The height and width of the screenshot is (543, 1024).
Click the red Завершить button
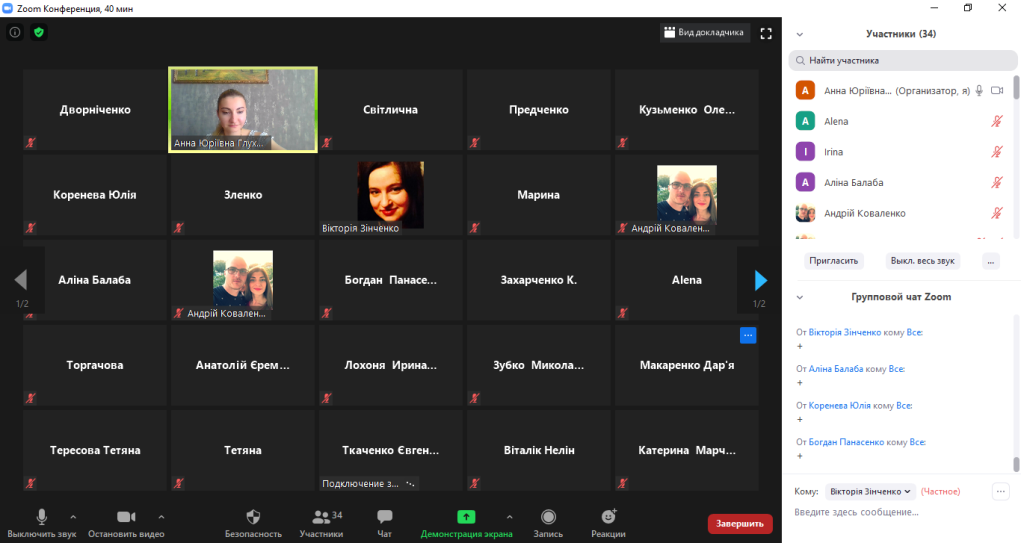point(740,523)
